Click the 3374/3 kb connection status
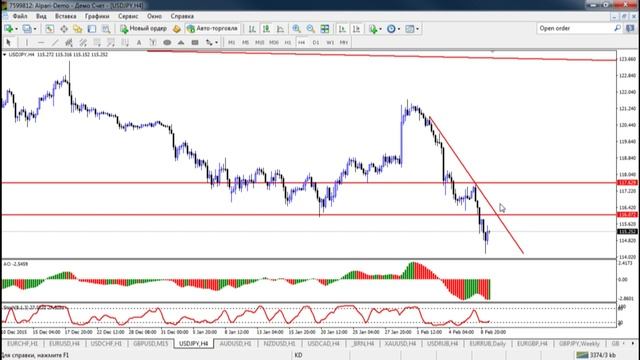Image resolution: width=640 pixels, height=360 pixels. [596, 355]
